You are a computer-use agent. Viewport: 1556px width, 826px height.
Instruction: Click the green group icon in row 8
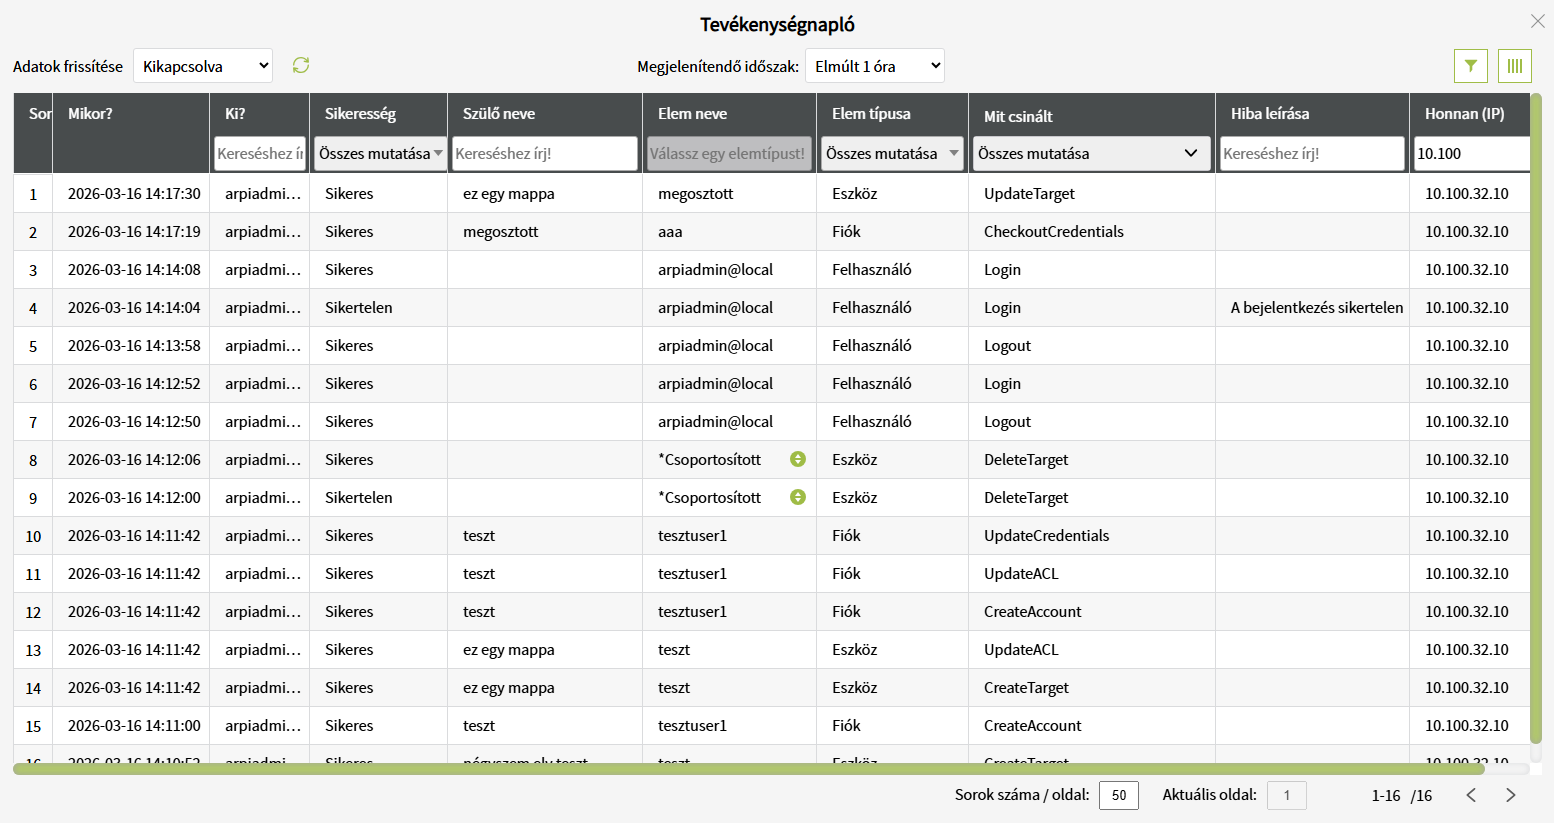pos(797,459)
